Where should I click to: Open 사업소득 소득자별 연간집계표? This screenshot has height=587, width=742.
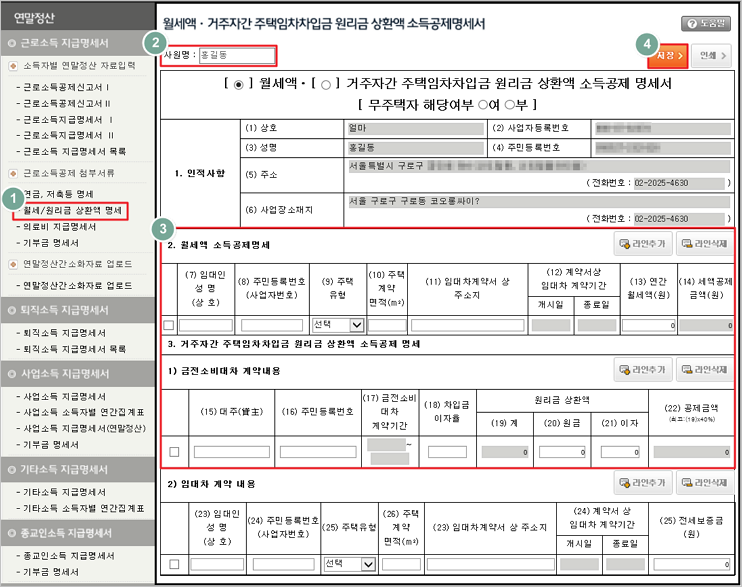pyautogui.click(x=84, y=412)
